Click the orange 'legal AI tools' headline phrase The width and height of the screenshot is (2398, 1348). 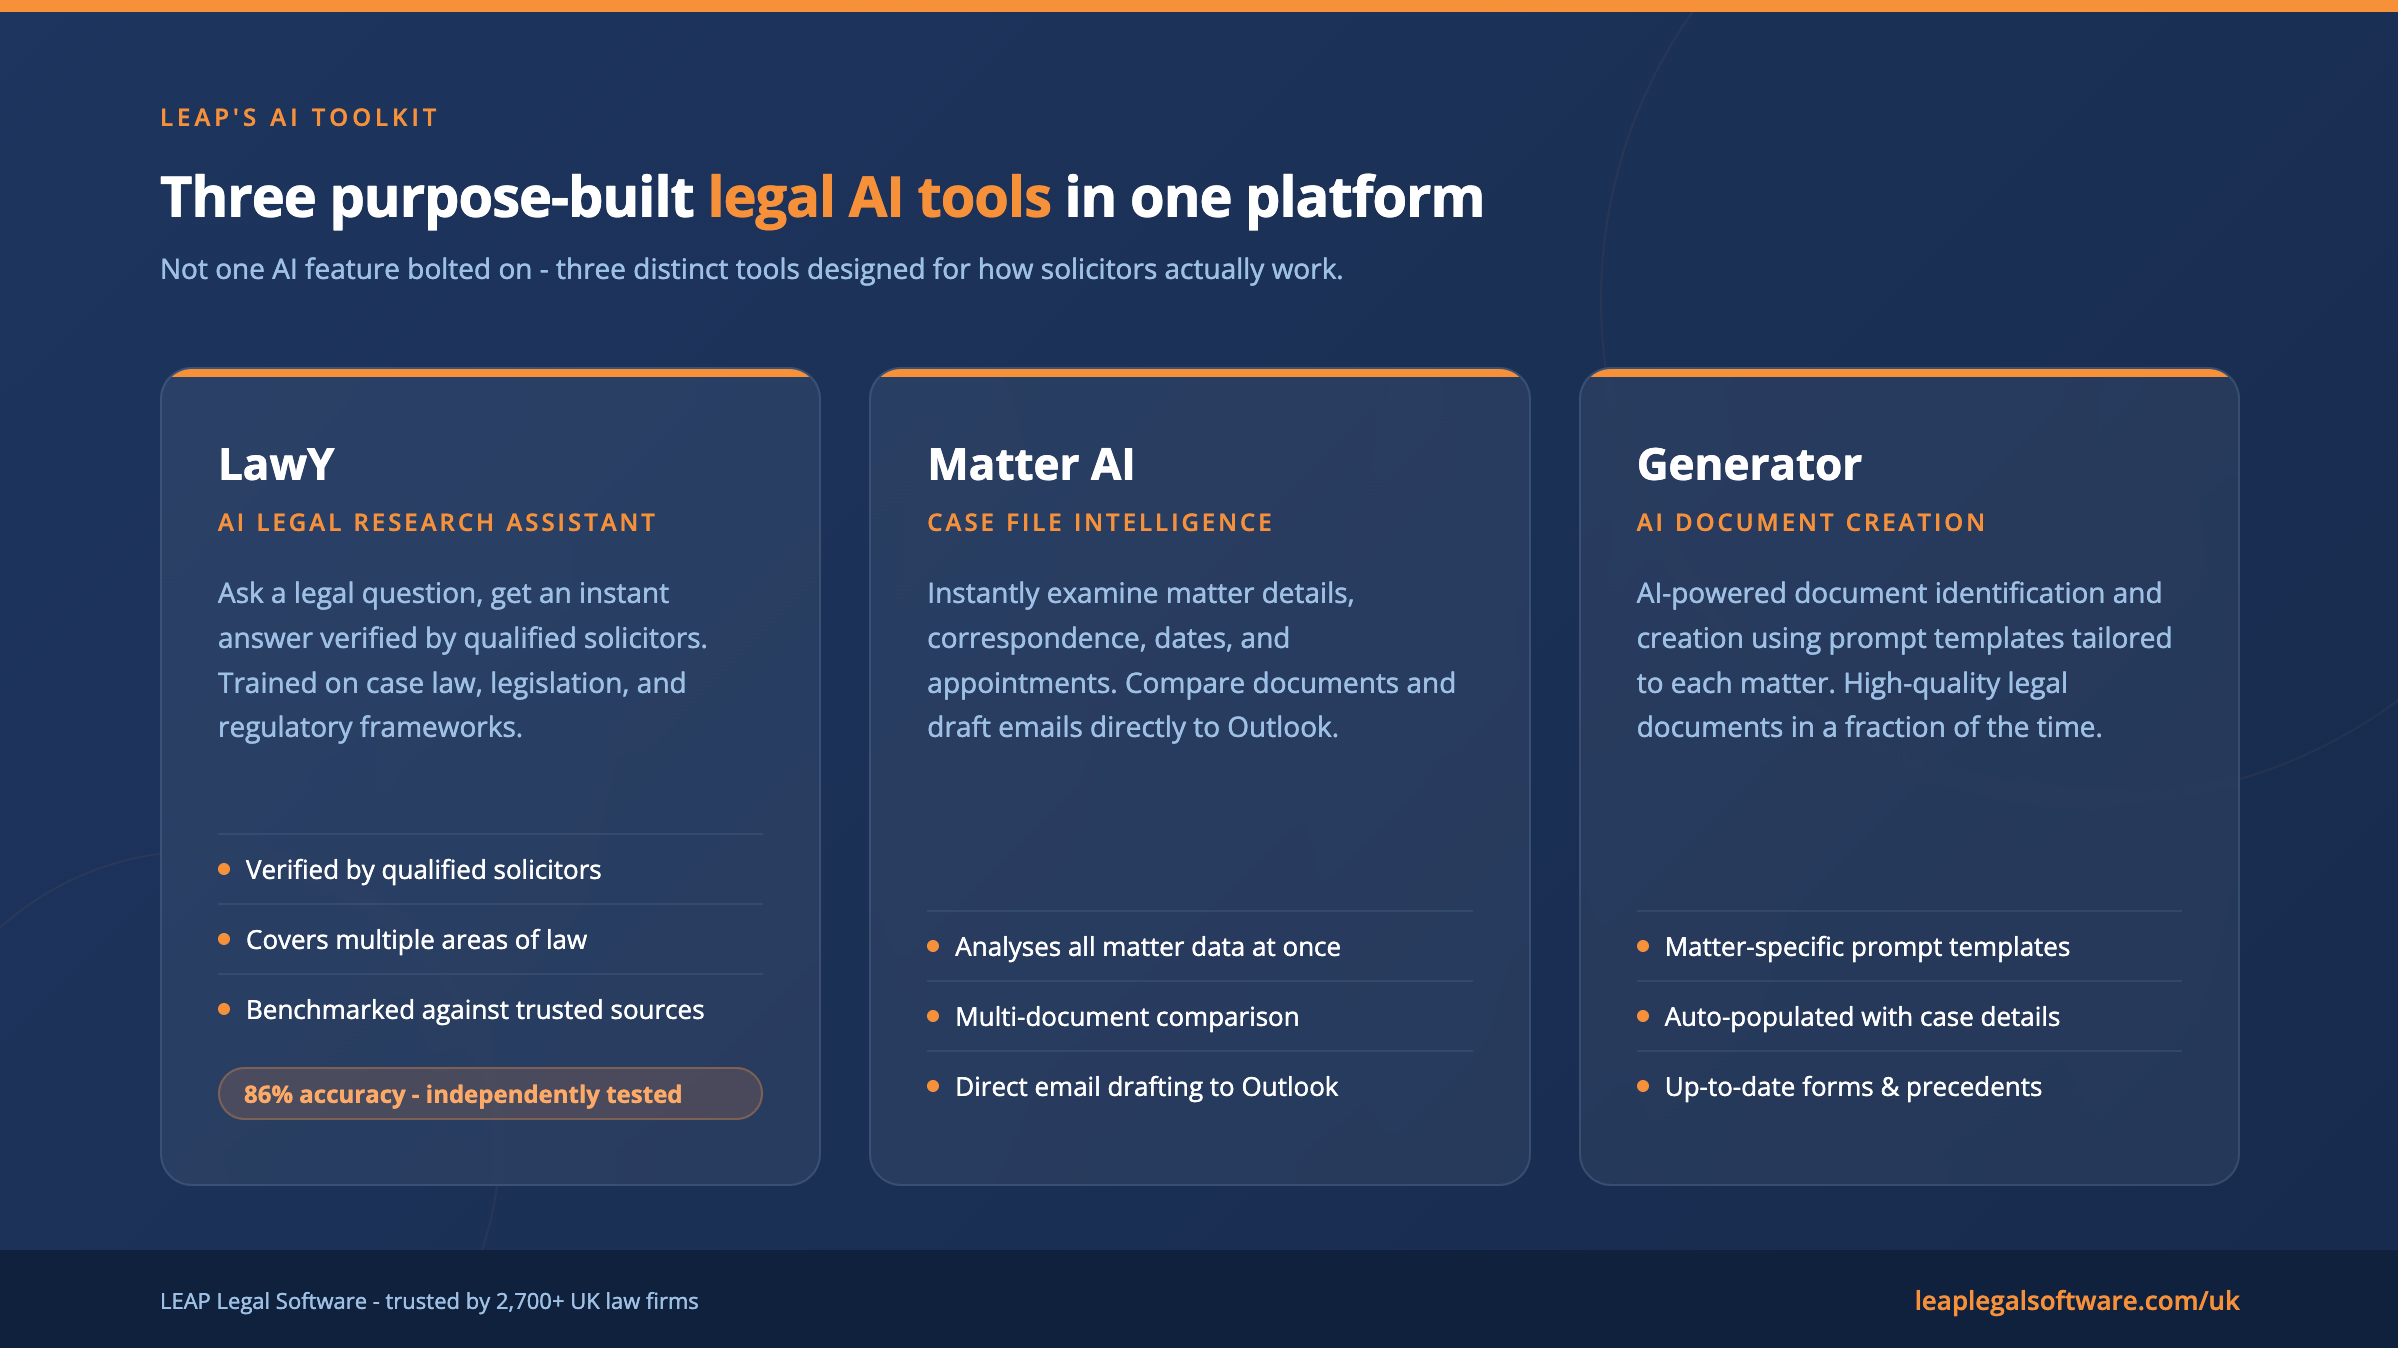(879, 197)
